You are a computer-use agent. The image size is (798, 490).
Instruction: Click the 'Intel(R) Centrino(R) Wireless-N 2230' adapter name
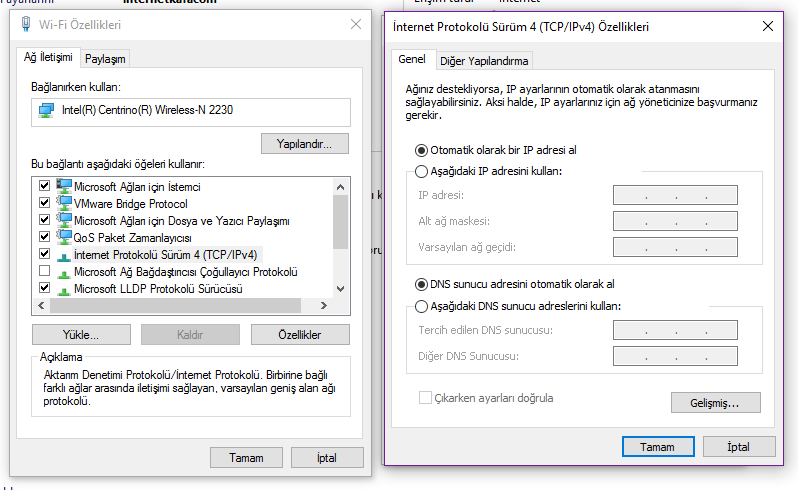point(148,110)
